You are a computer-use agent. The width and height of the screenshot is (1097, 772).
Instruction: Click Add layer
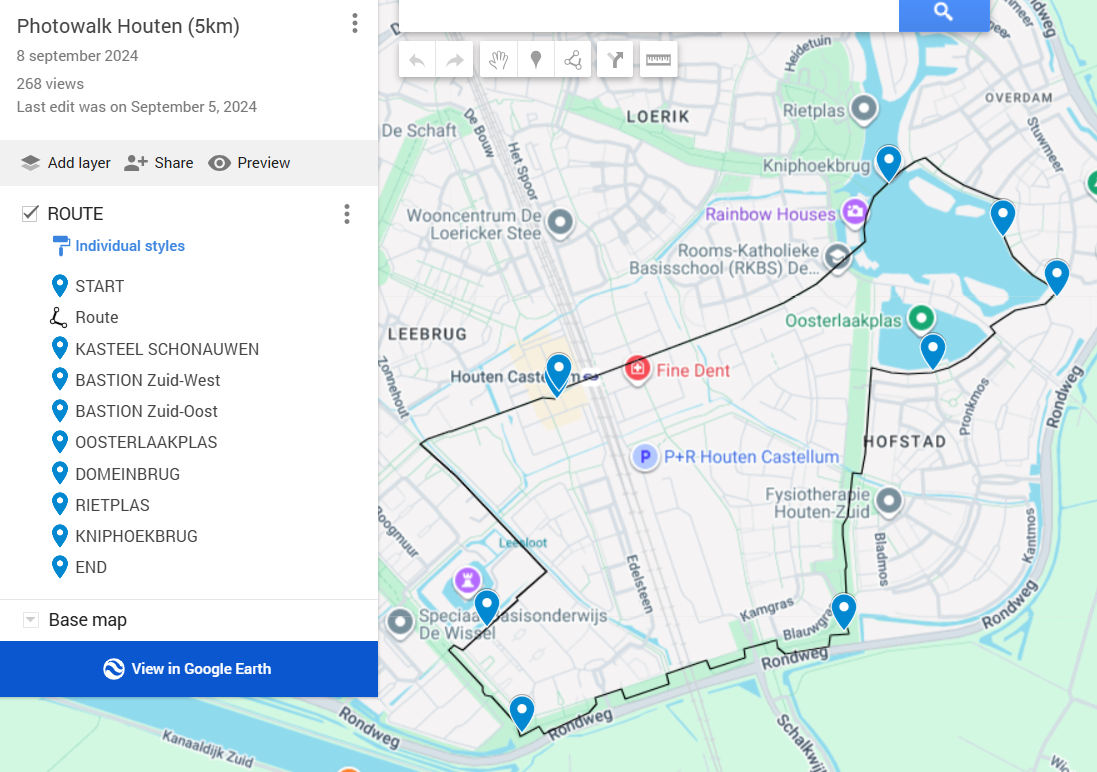coord(65,163)
